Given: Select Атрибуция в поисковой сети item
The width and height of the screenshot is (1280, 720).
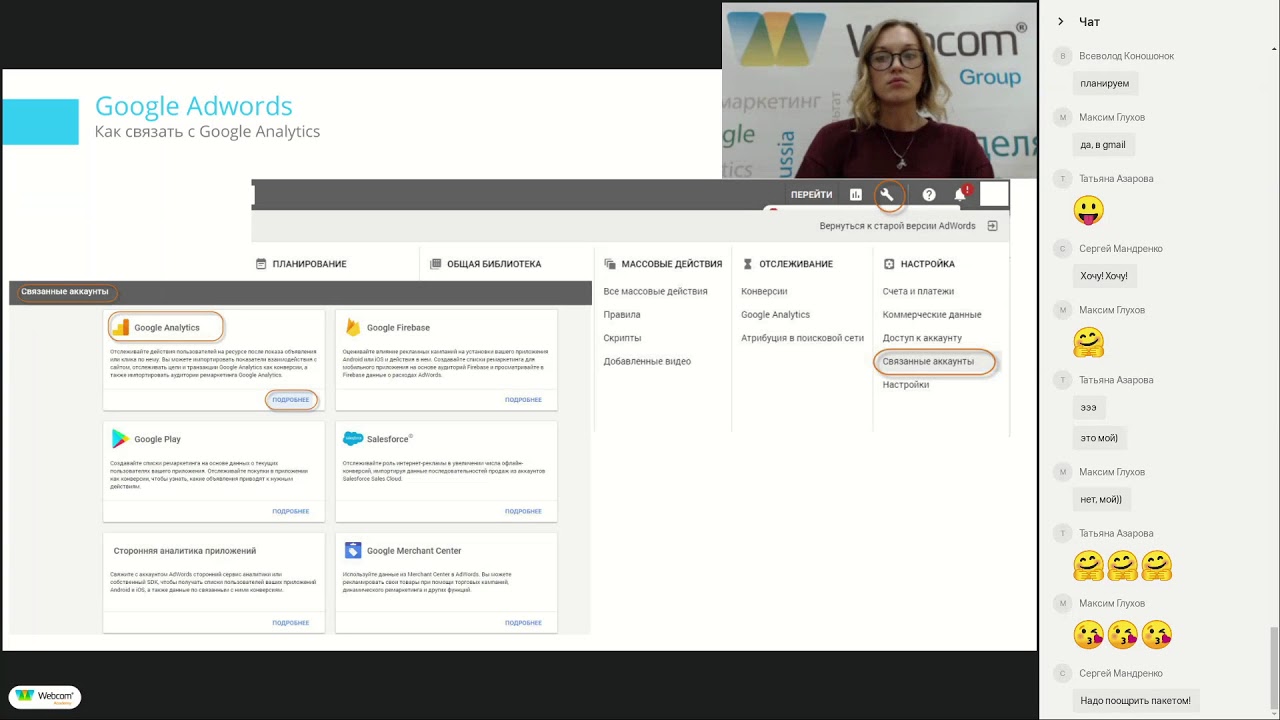Looking at the screenshot, I should pos(802,338).
